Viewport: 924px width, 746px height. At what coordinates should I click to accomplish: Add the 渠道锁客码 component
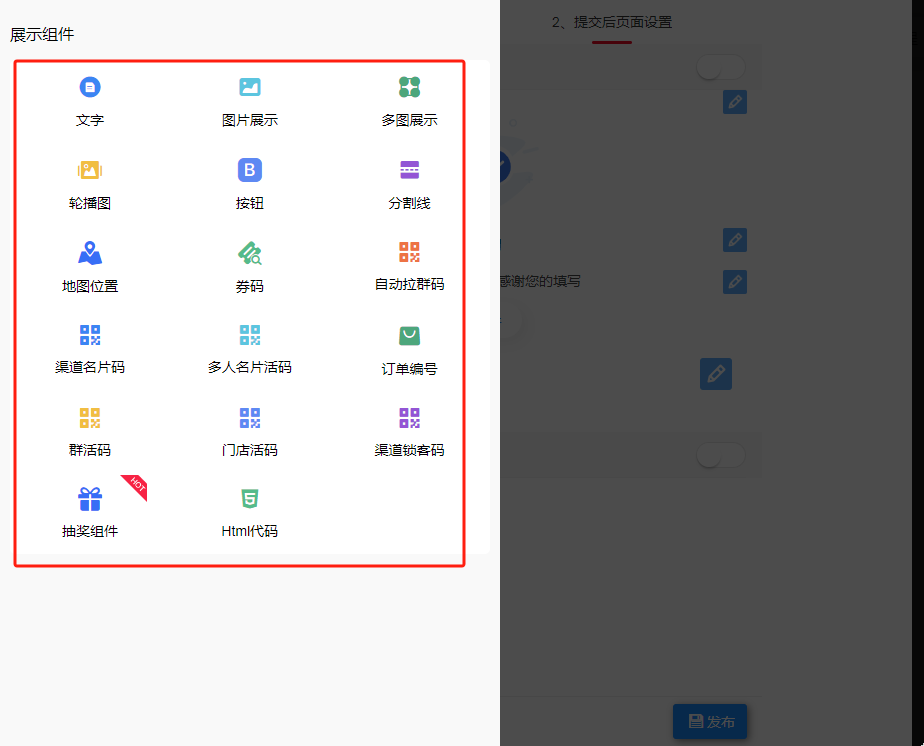(x=409, y=433)
